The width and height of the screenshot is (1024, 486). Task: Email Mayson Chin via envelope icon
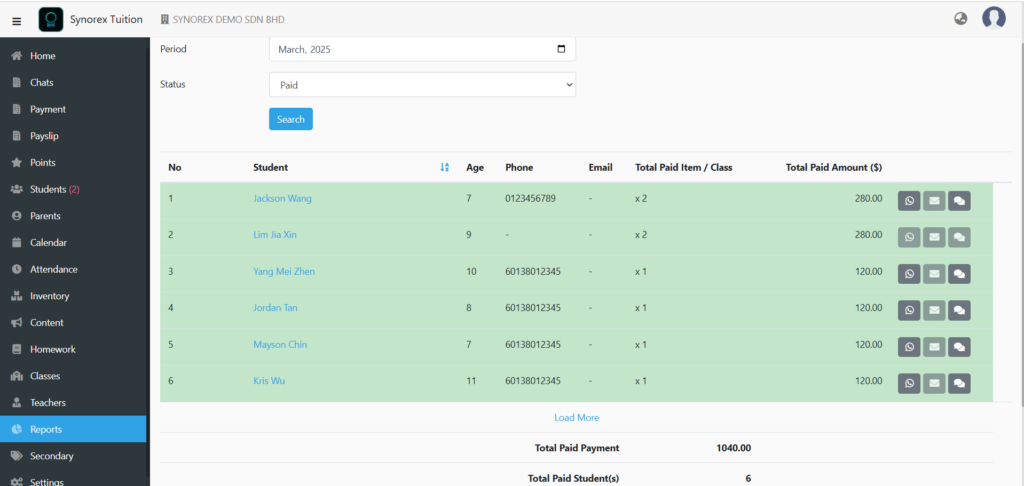click(934, 347)
